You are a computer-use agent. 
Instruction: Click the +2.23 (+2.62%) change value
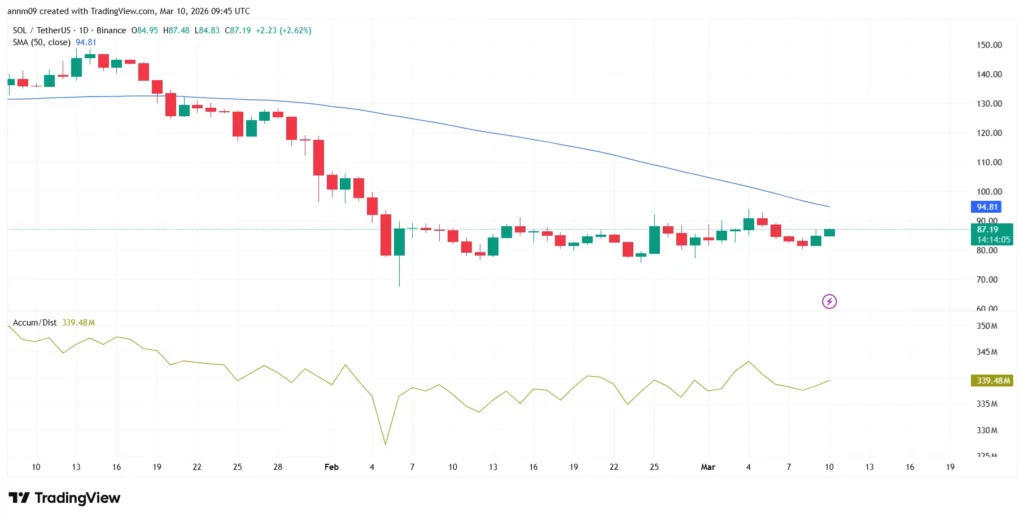[x=282, y=30]
